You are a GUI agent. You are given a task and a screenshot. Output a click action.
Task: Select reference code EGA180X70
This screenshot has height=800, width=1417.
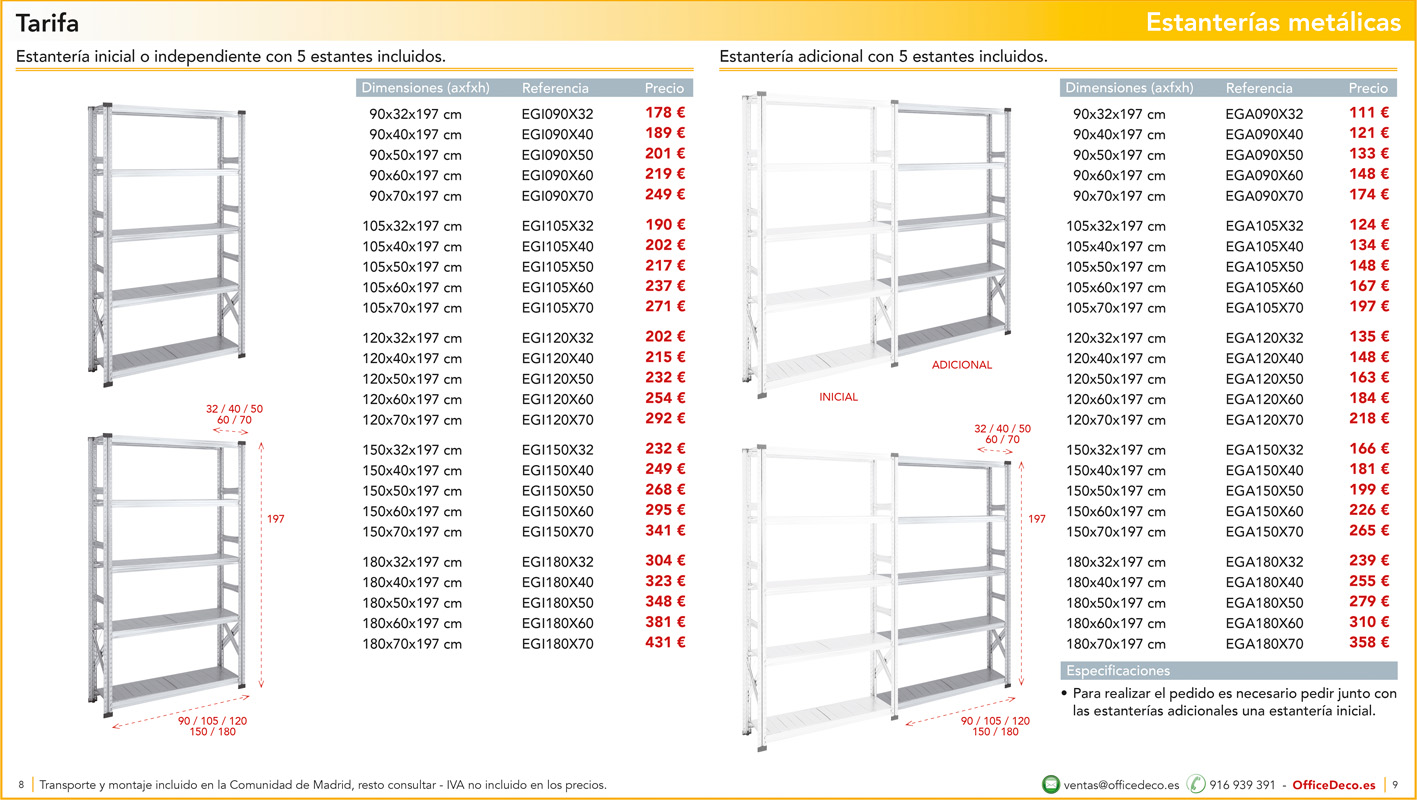(x=1264, y=644)
